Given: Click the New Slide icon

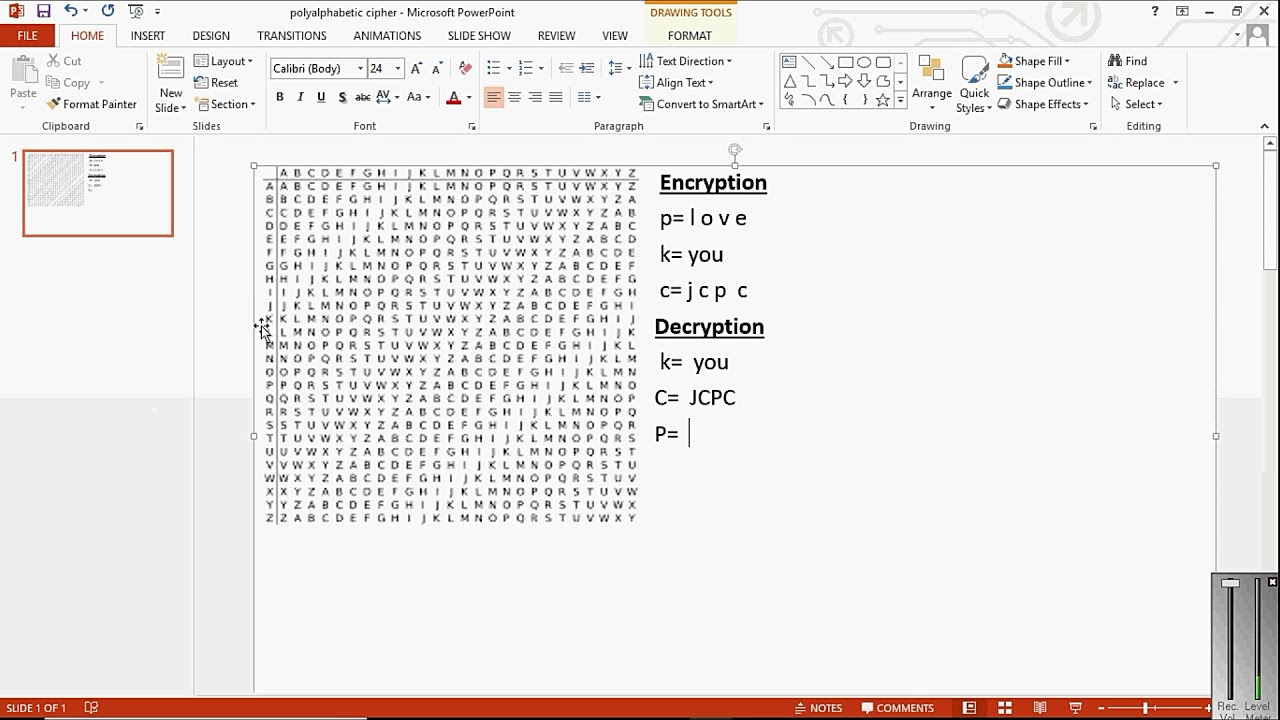Looking at the screenshot, I should pos(171,70).
